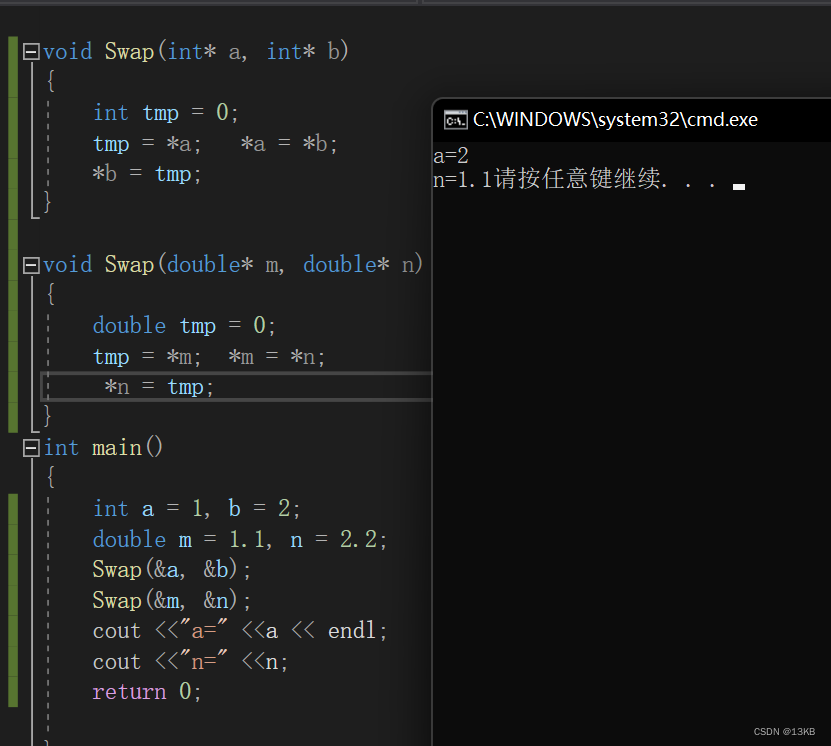This screenshot has width=831, height=746.
Task: Click the line 'int a = 1, b = 2;'
Action: [197, 509]
